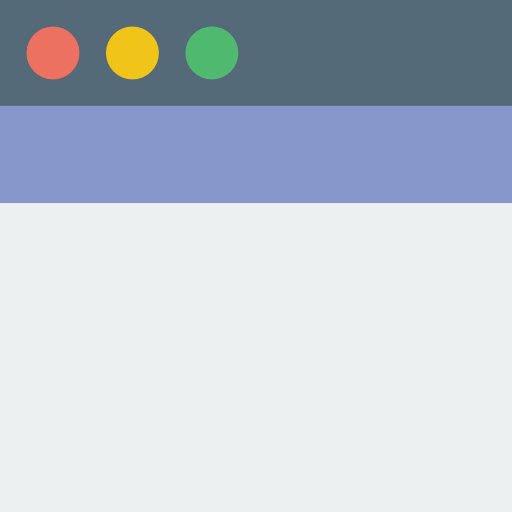Screen dimensions: 512x512
Task: Tap the green window control
Action: (212, 53)
